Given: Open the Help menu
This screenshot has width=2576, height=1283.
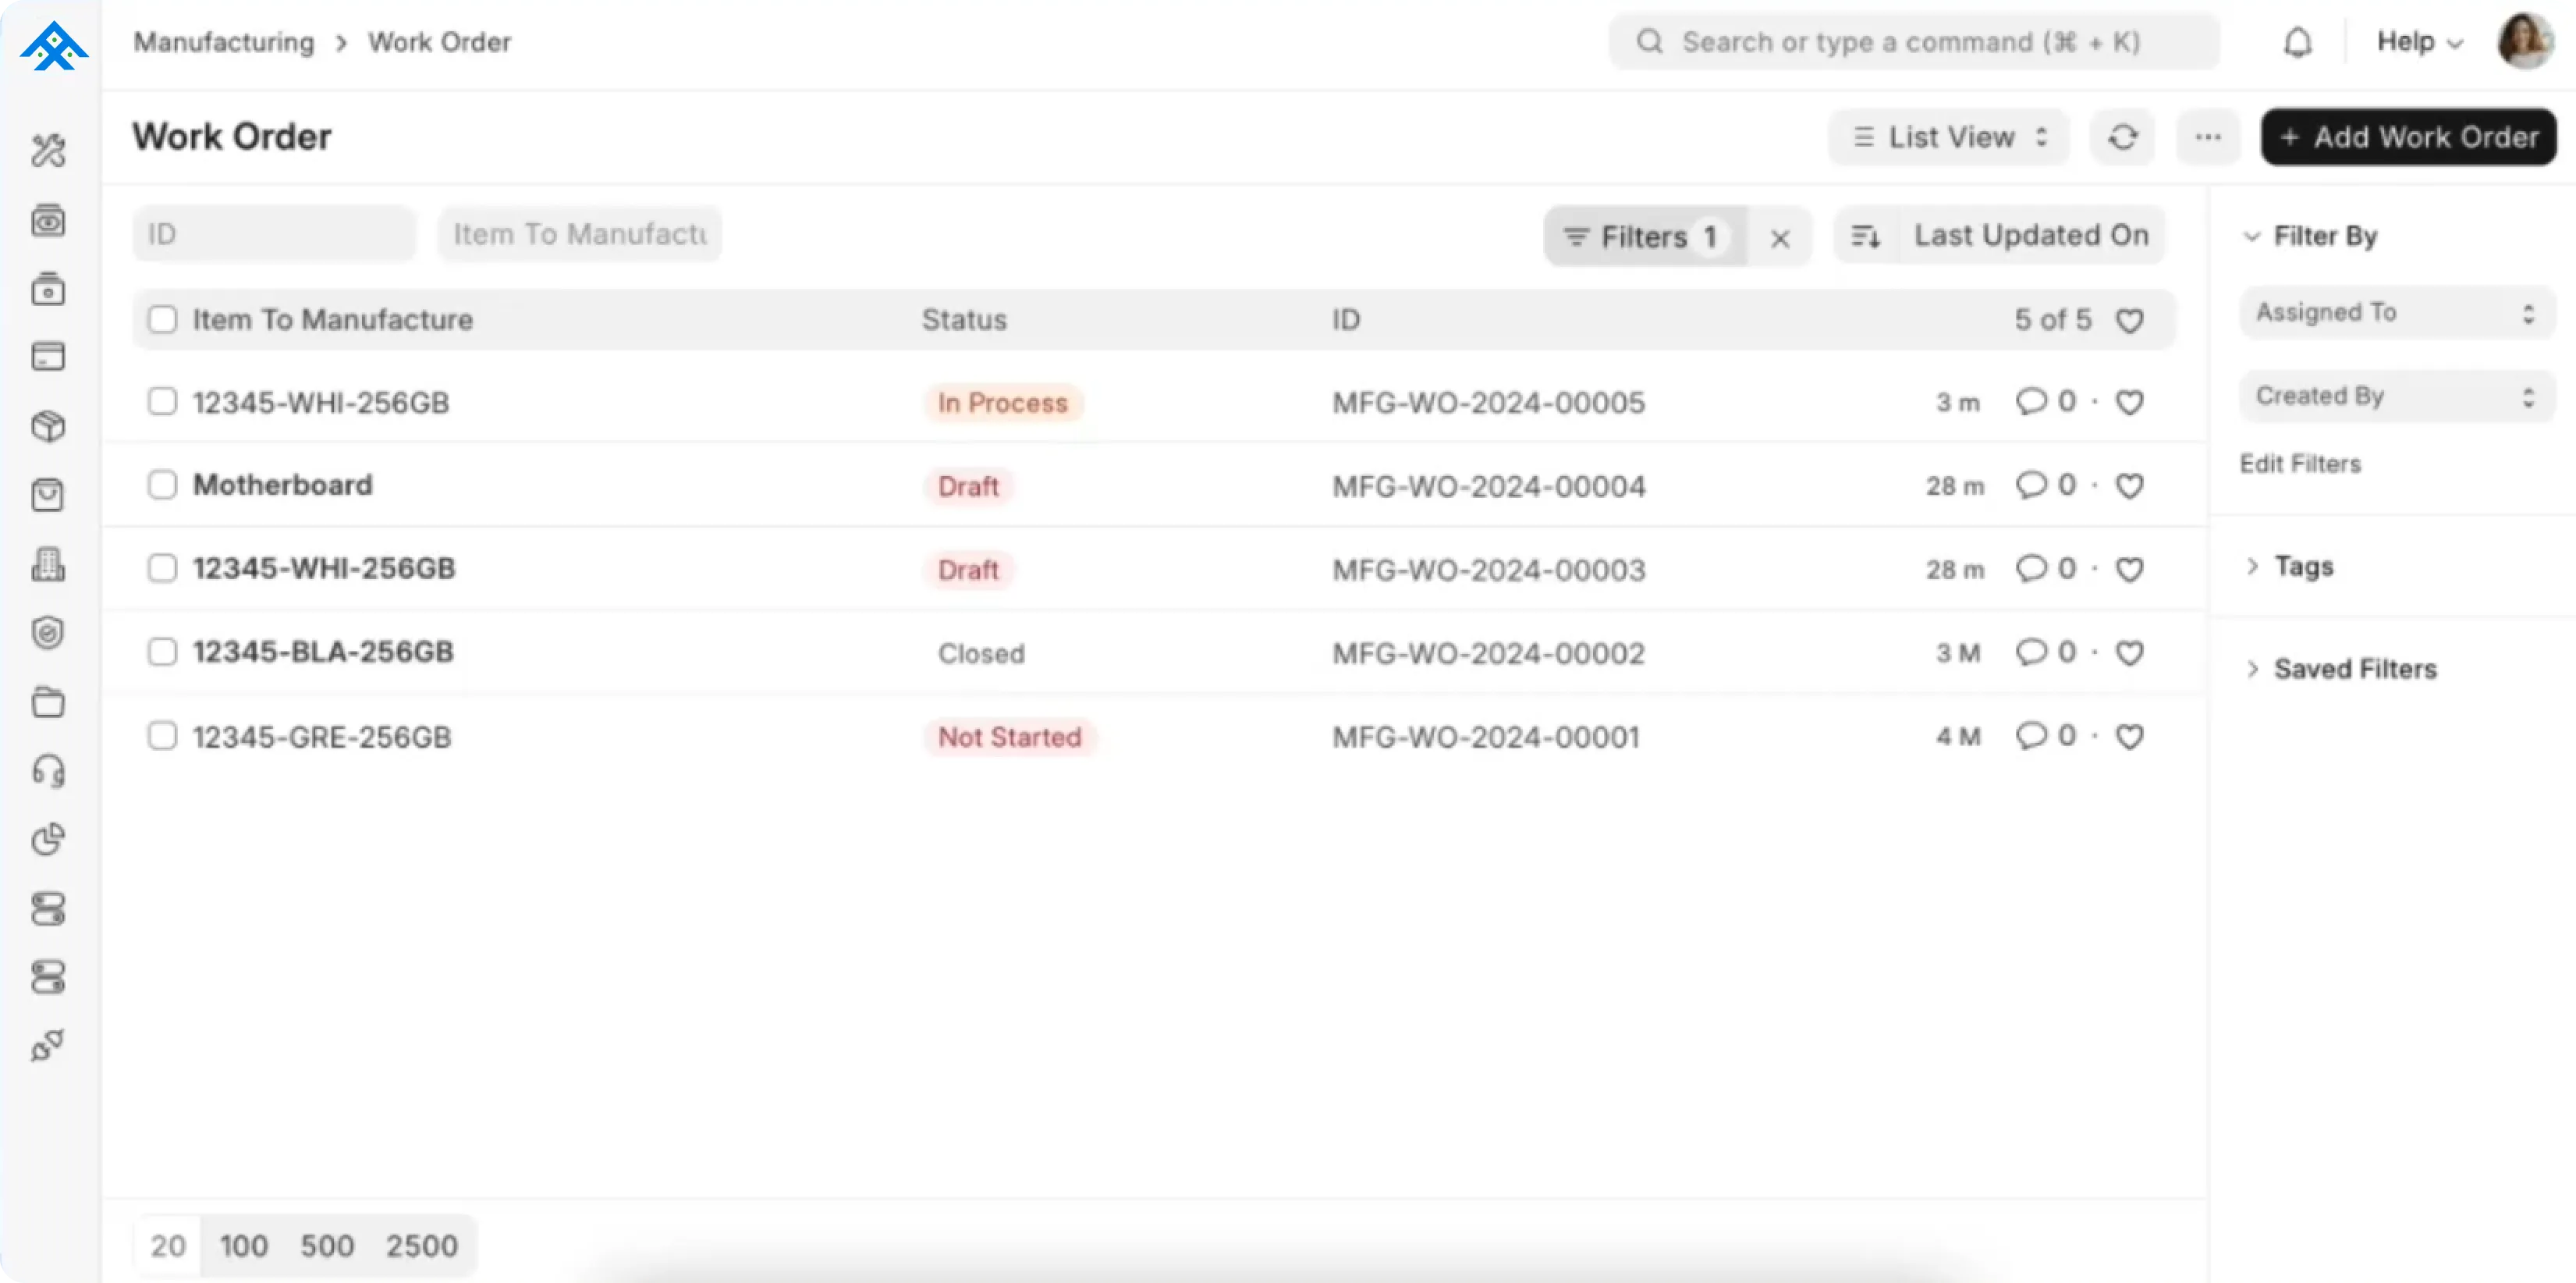Looking at the screenshot, I should 2418,42.
